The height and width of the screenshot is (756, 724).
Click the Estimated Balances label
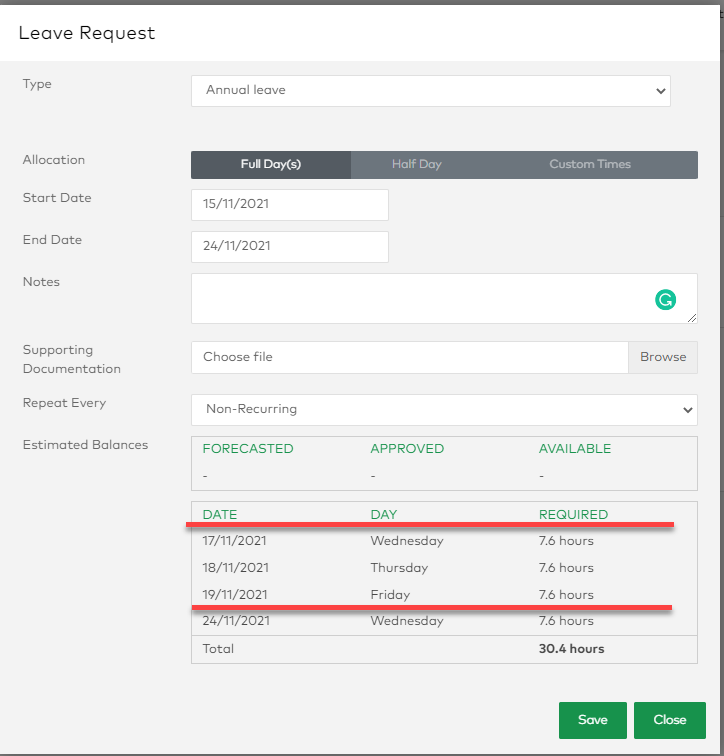[x=85, y=445]
